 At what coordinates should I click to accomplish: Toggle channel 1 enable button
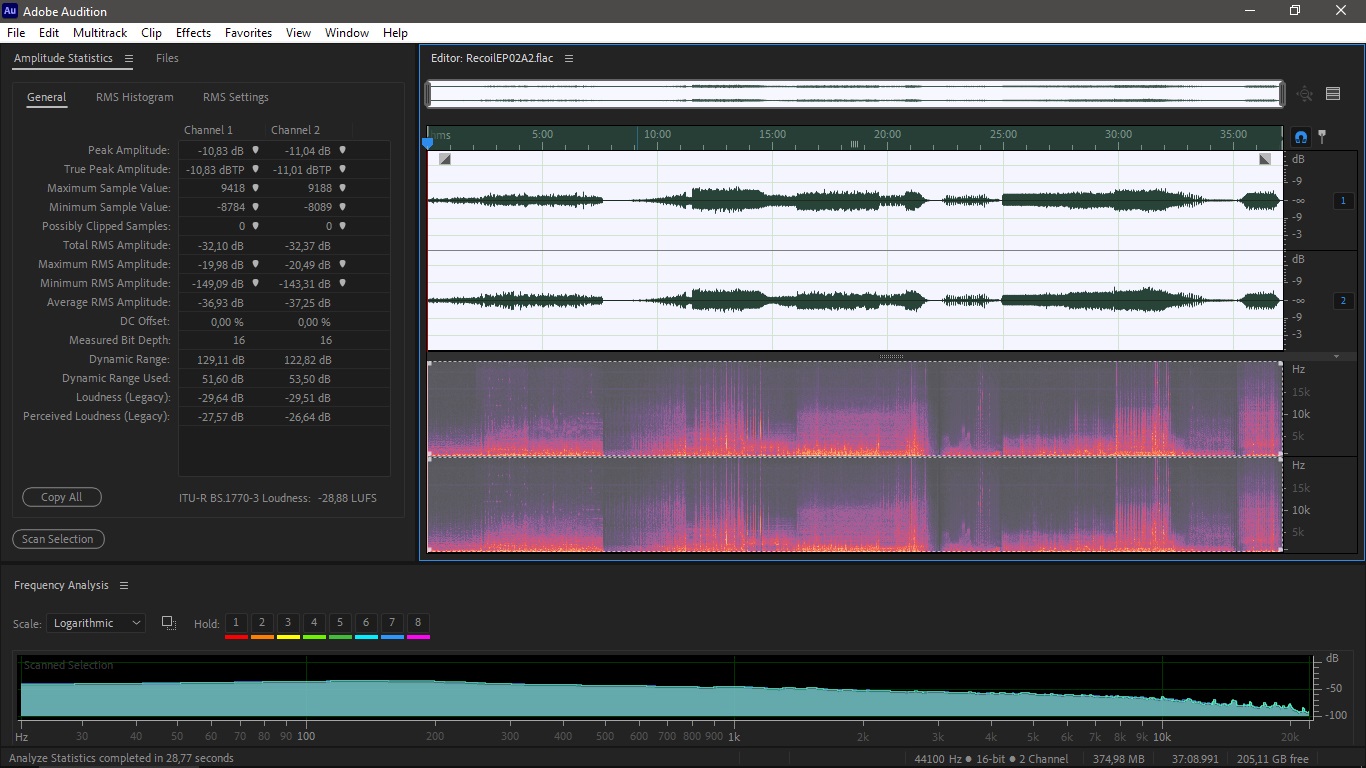1344,201
